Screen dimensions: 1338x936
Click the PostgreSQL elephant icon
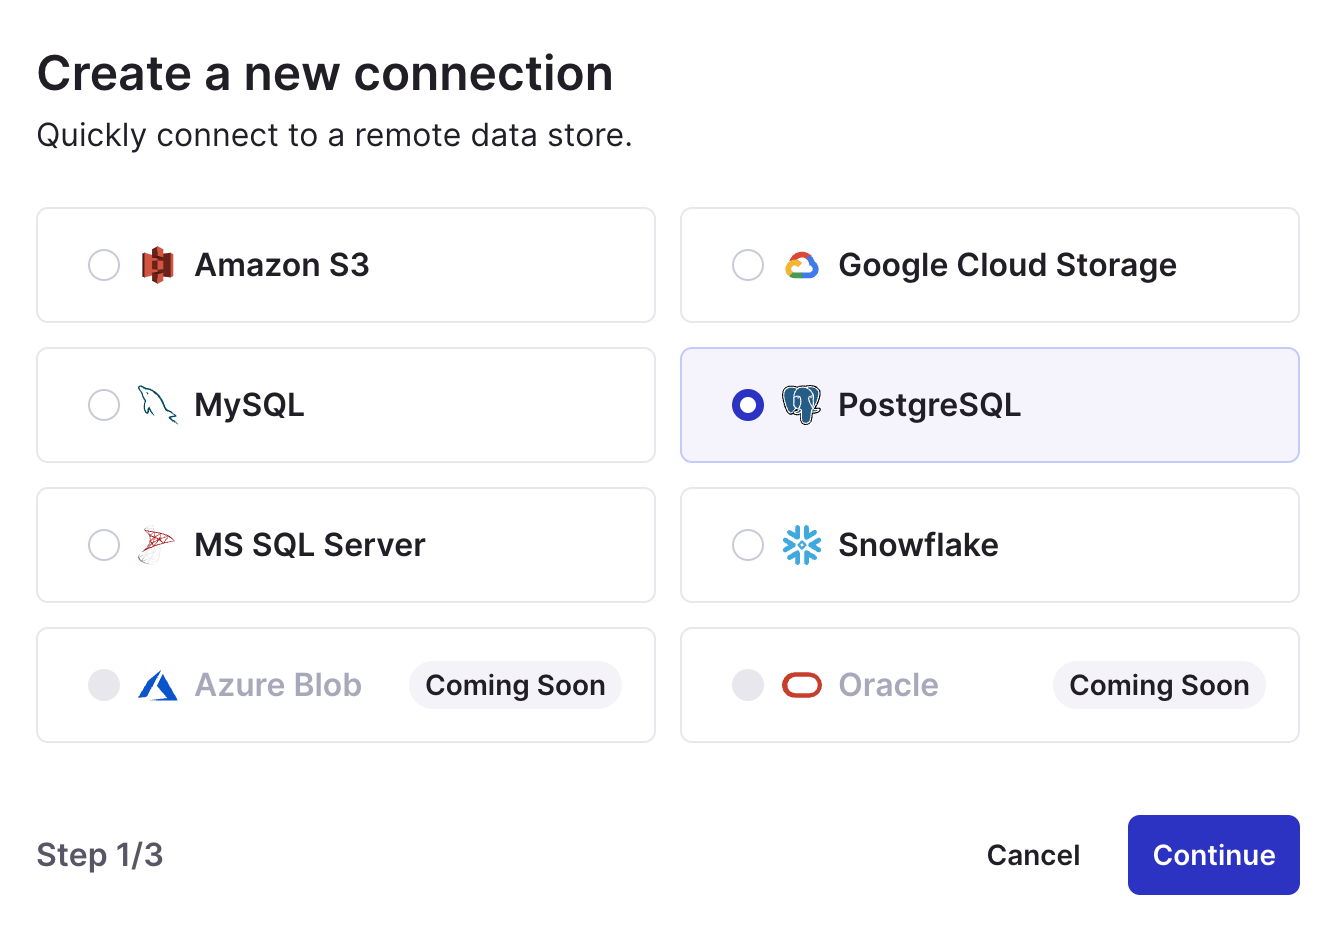click(802, 405)
